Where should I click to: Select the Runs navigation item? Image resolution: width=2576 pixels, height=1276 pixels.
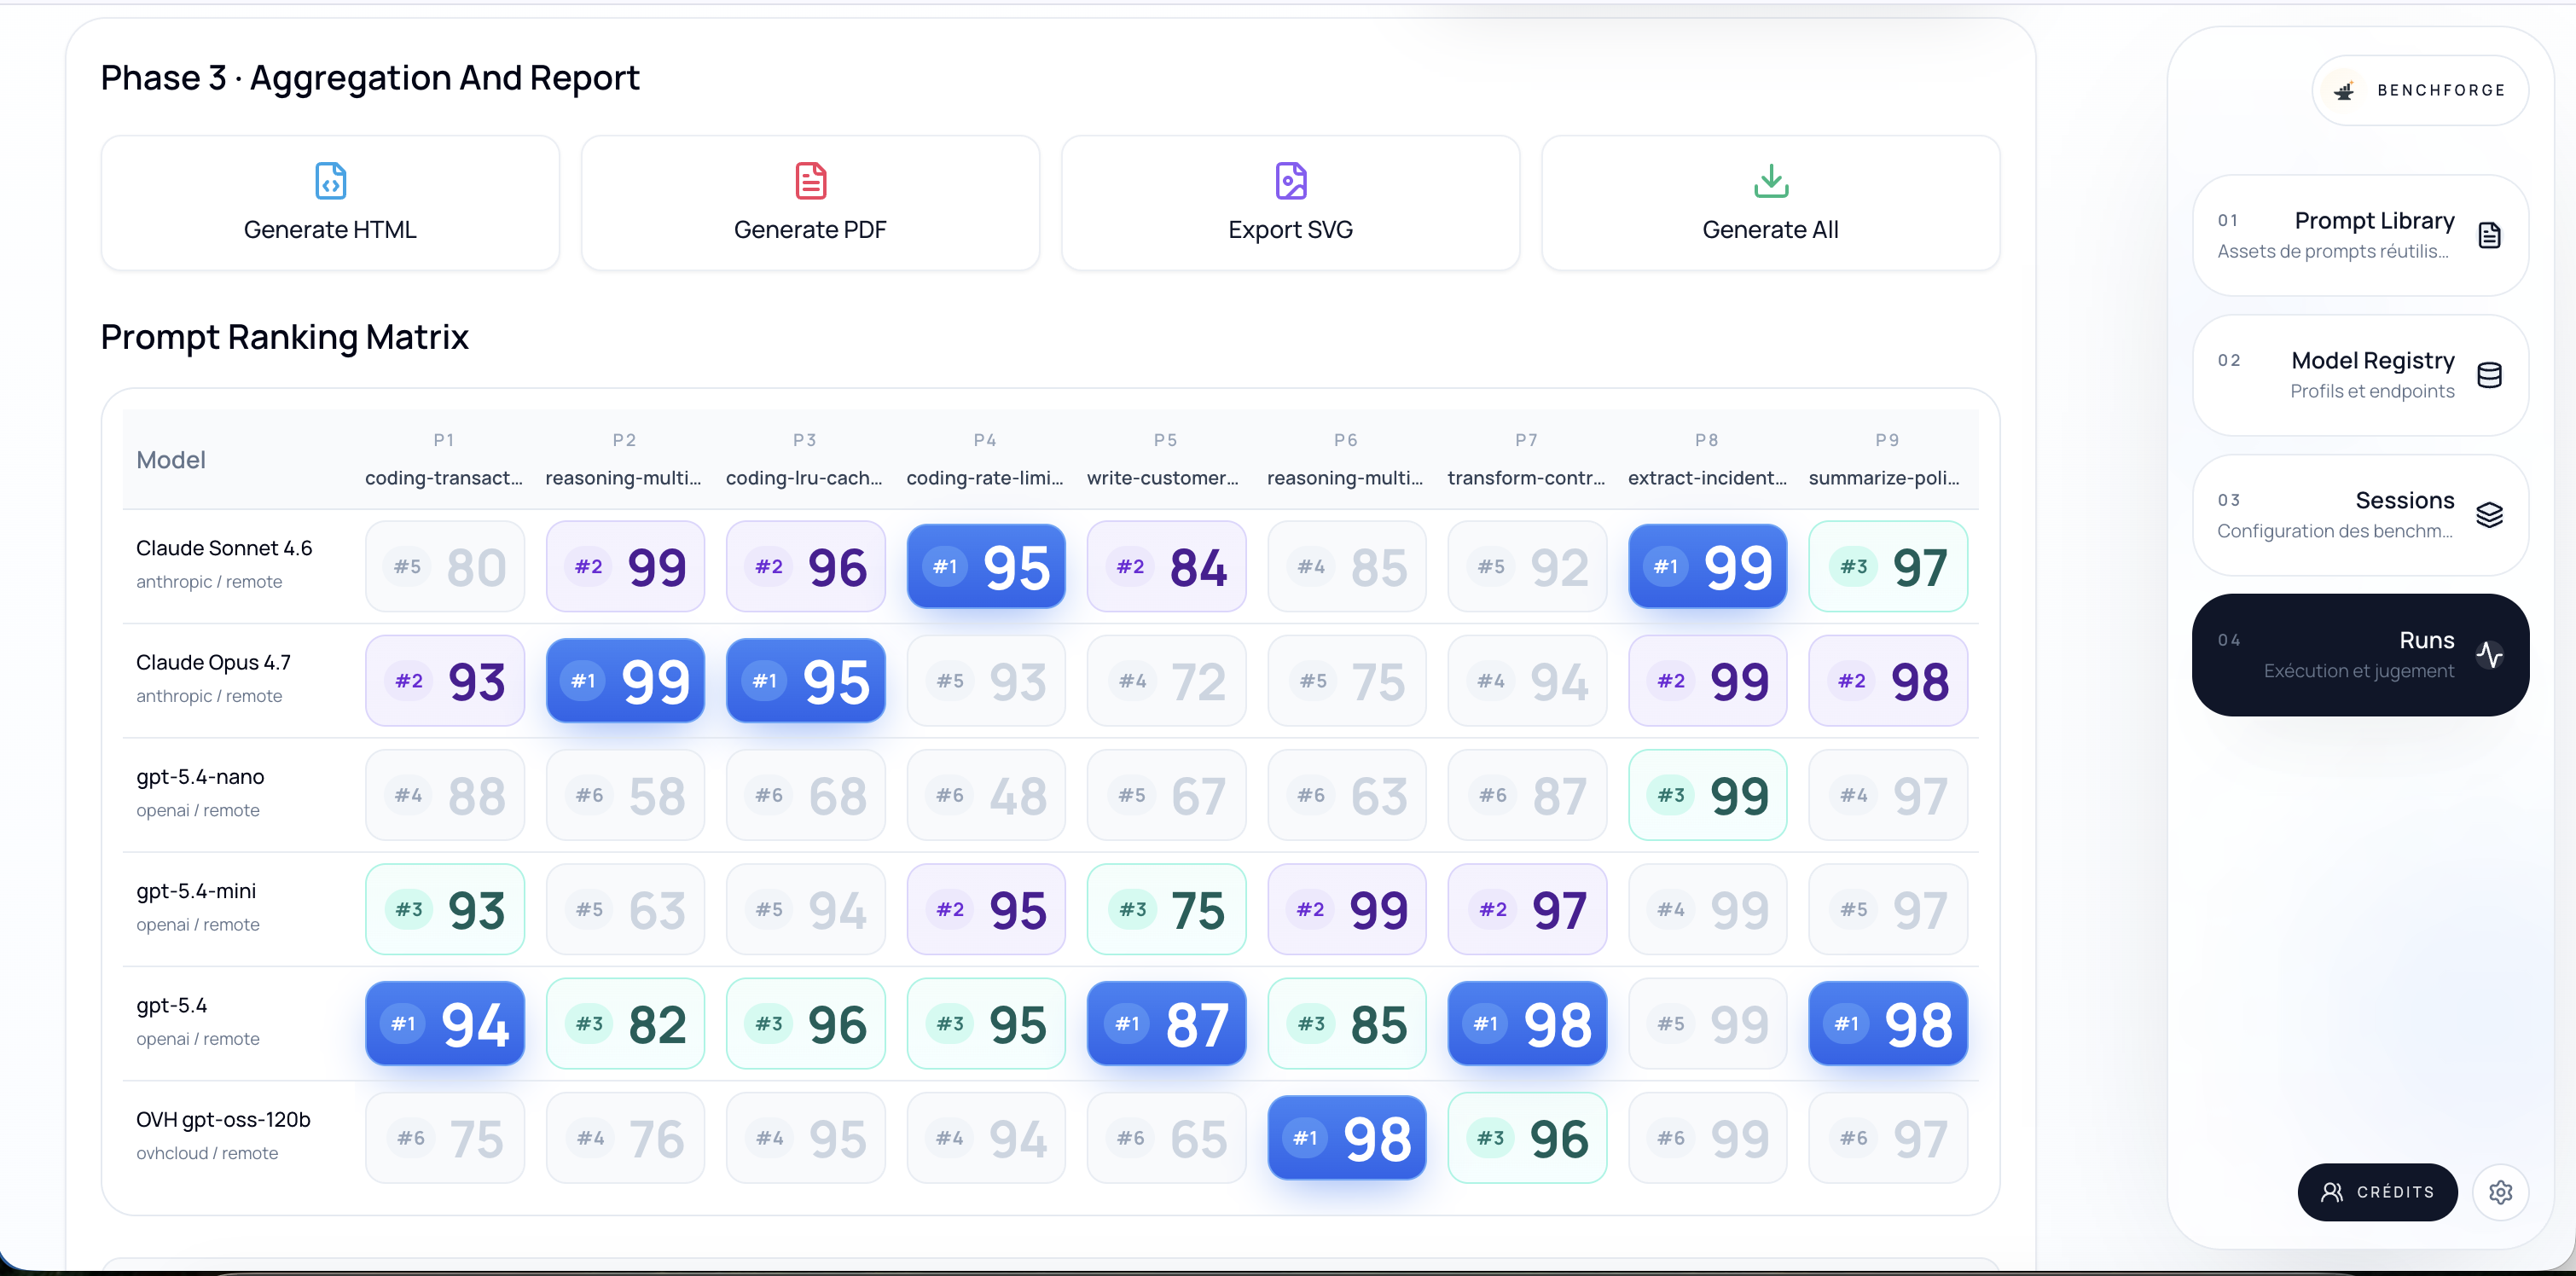(x=2360, y=655)
